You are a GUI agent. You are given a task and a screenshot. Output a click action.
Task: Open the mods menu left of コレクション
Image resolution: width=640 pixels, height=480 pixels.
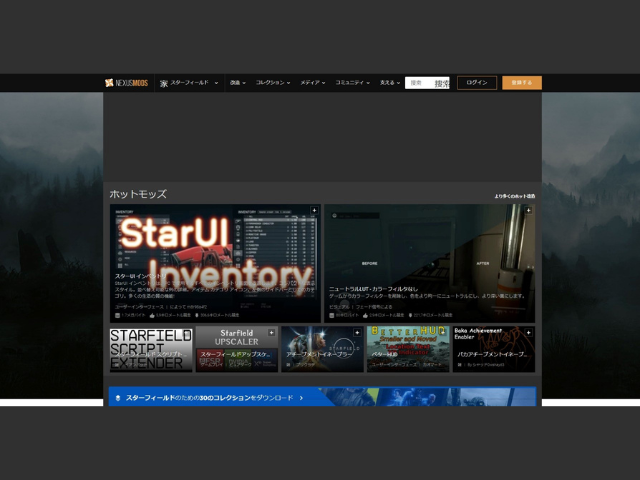pos(238,83)
